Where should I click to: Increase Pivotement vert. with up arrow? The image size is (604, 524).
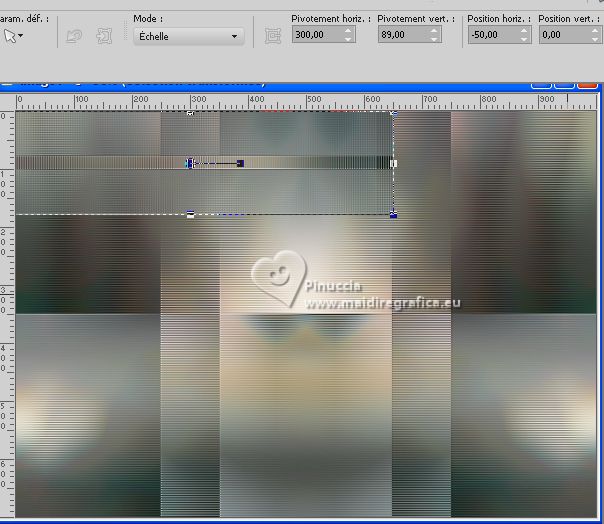434,31
